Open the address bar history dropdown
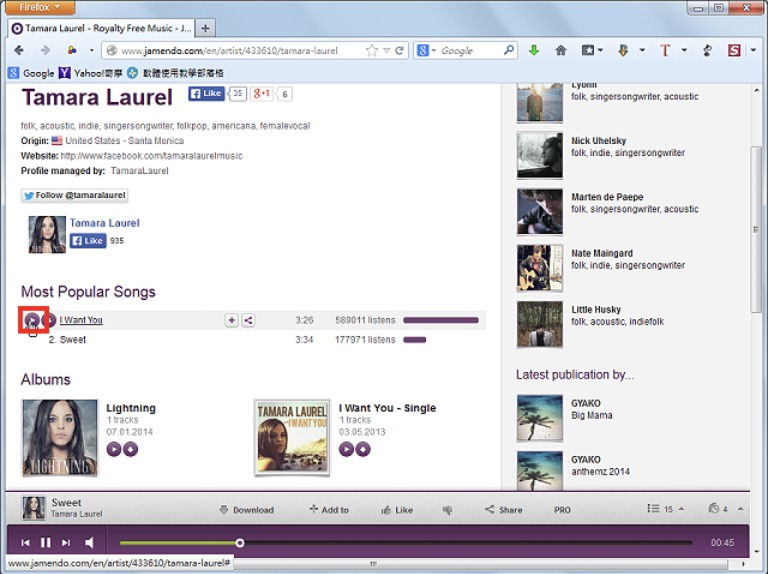Screen dimensions: 770x574 point(386,50)
